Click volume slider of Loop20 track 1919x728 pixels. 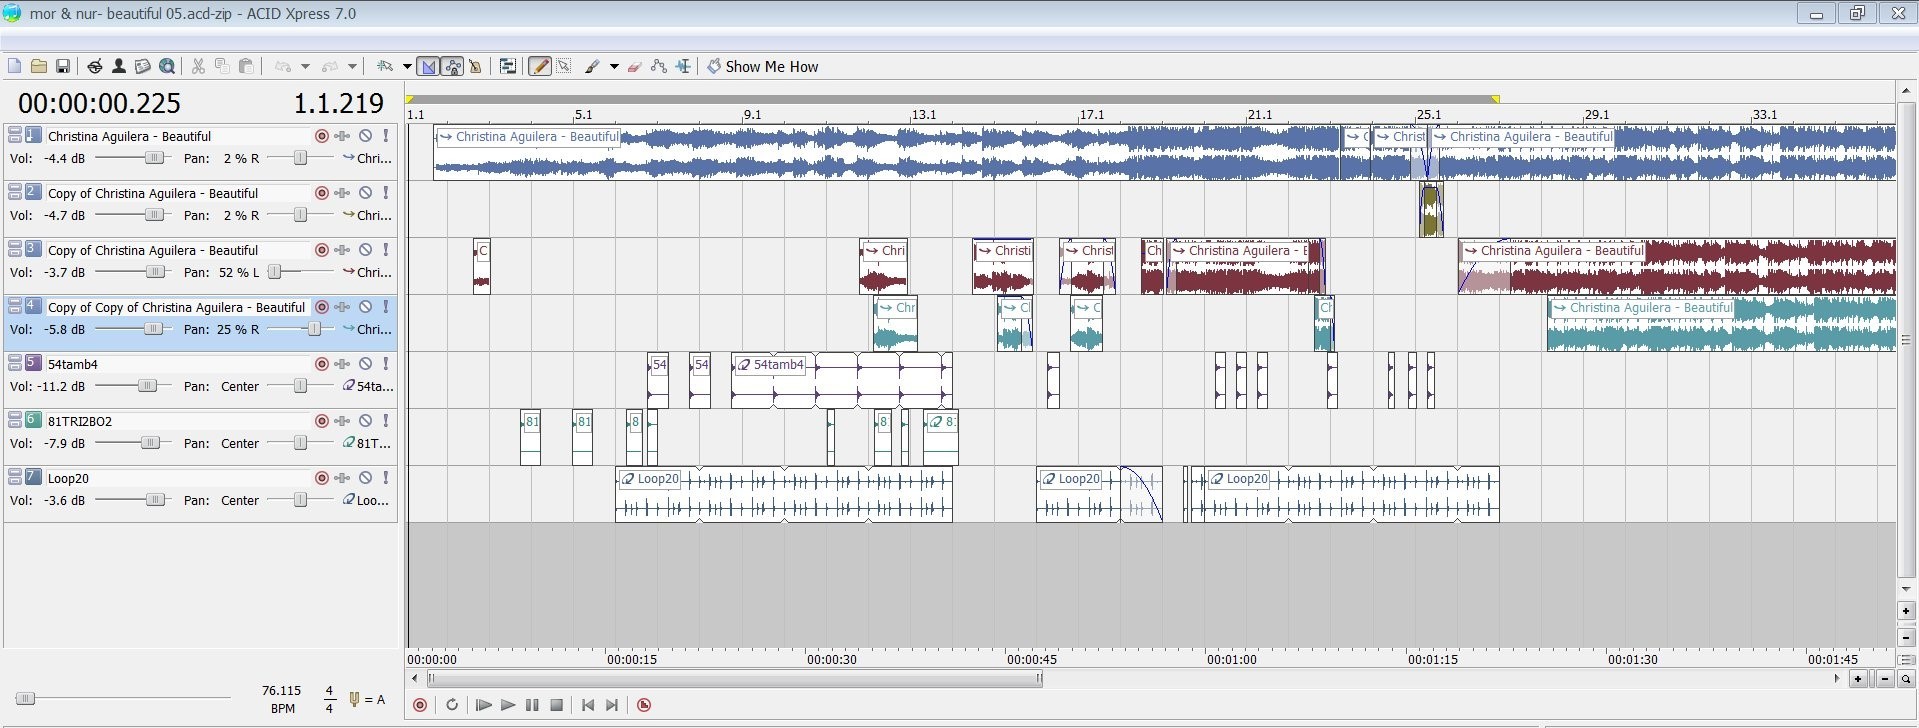click(x=155, y=500)
